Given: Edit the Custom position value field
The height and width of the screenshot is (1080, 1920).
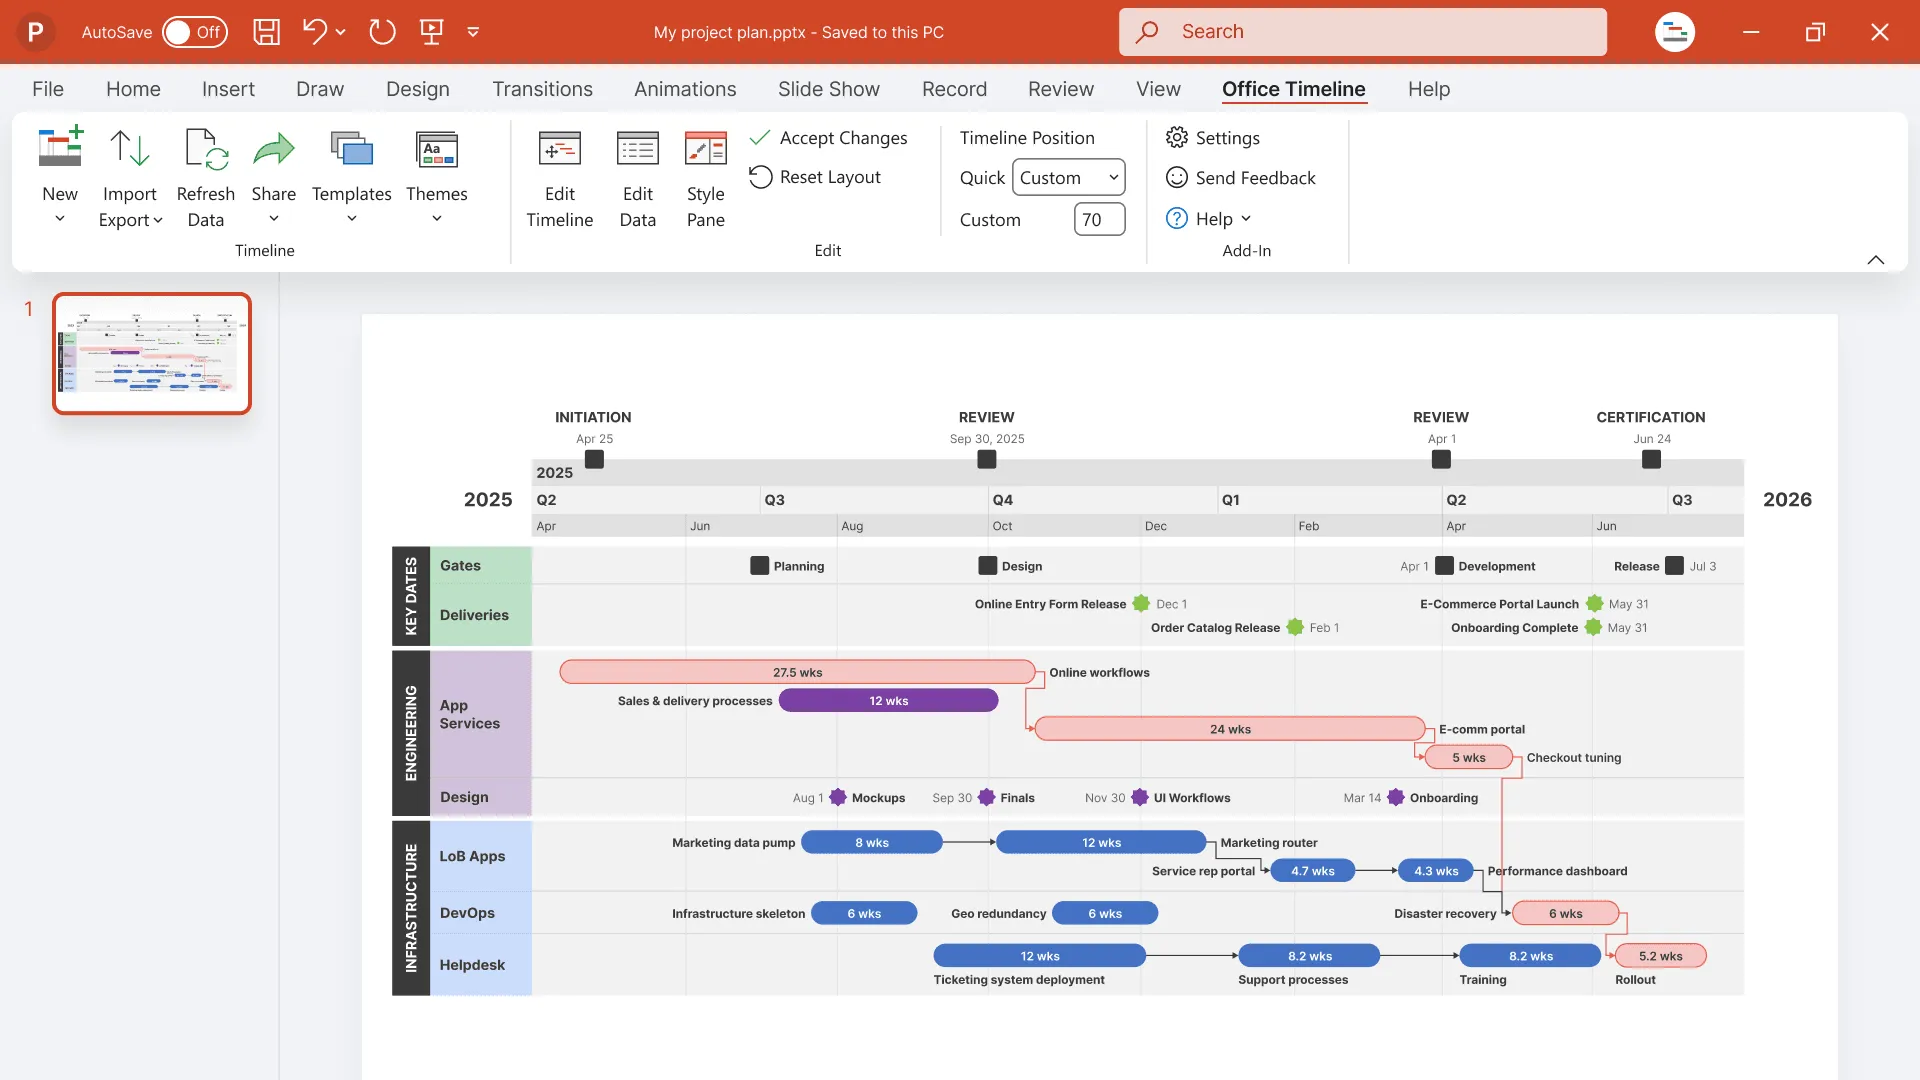Looking at the screenshot, I should click(x=1100, y=218).
